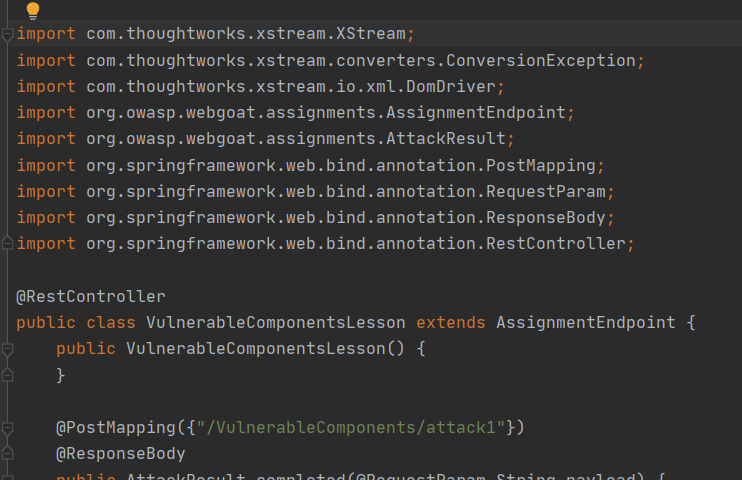Click VulnerableComponentsLesson constructor name
This screenshot has width=742, height=480.
(256, 349)
